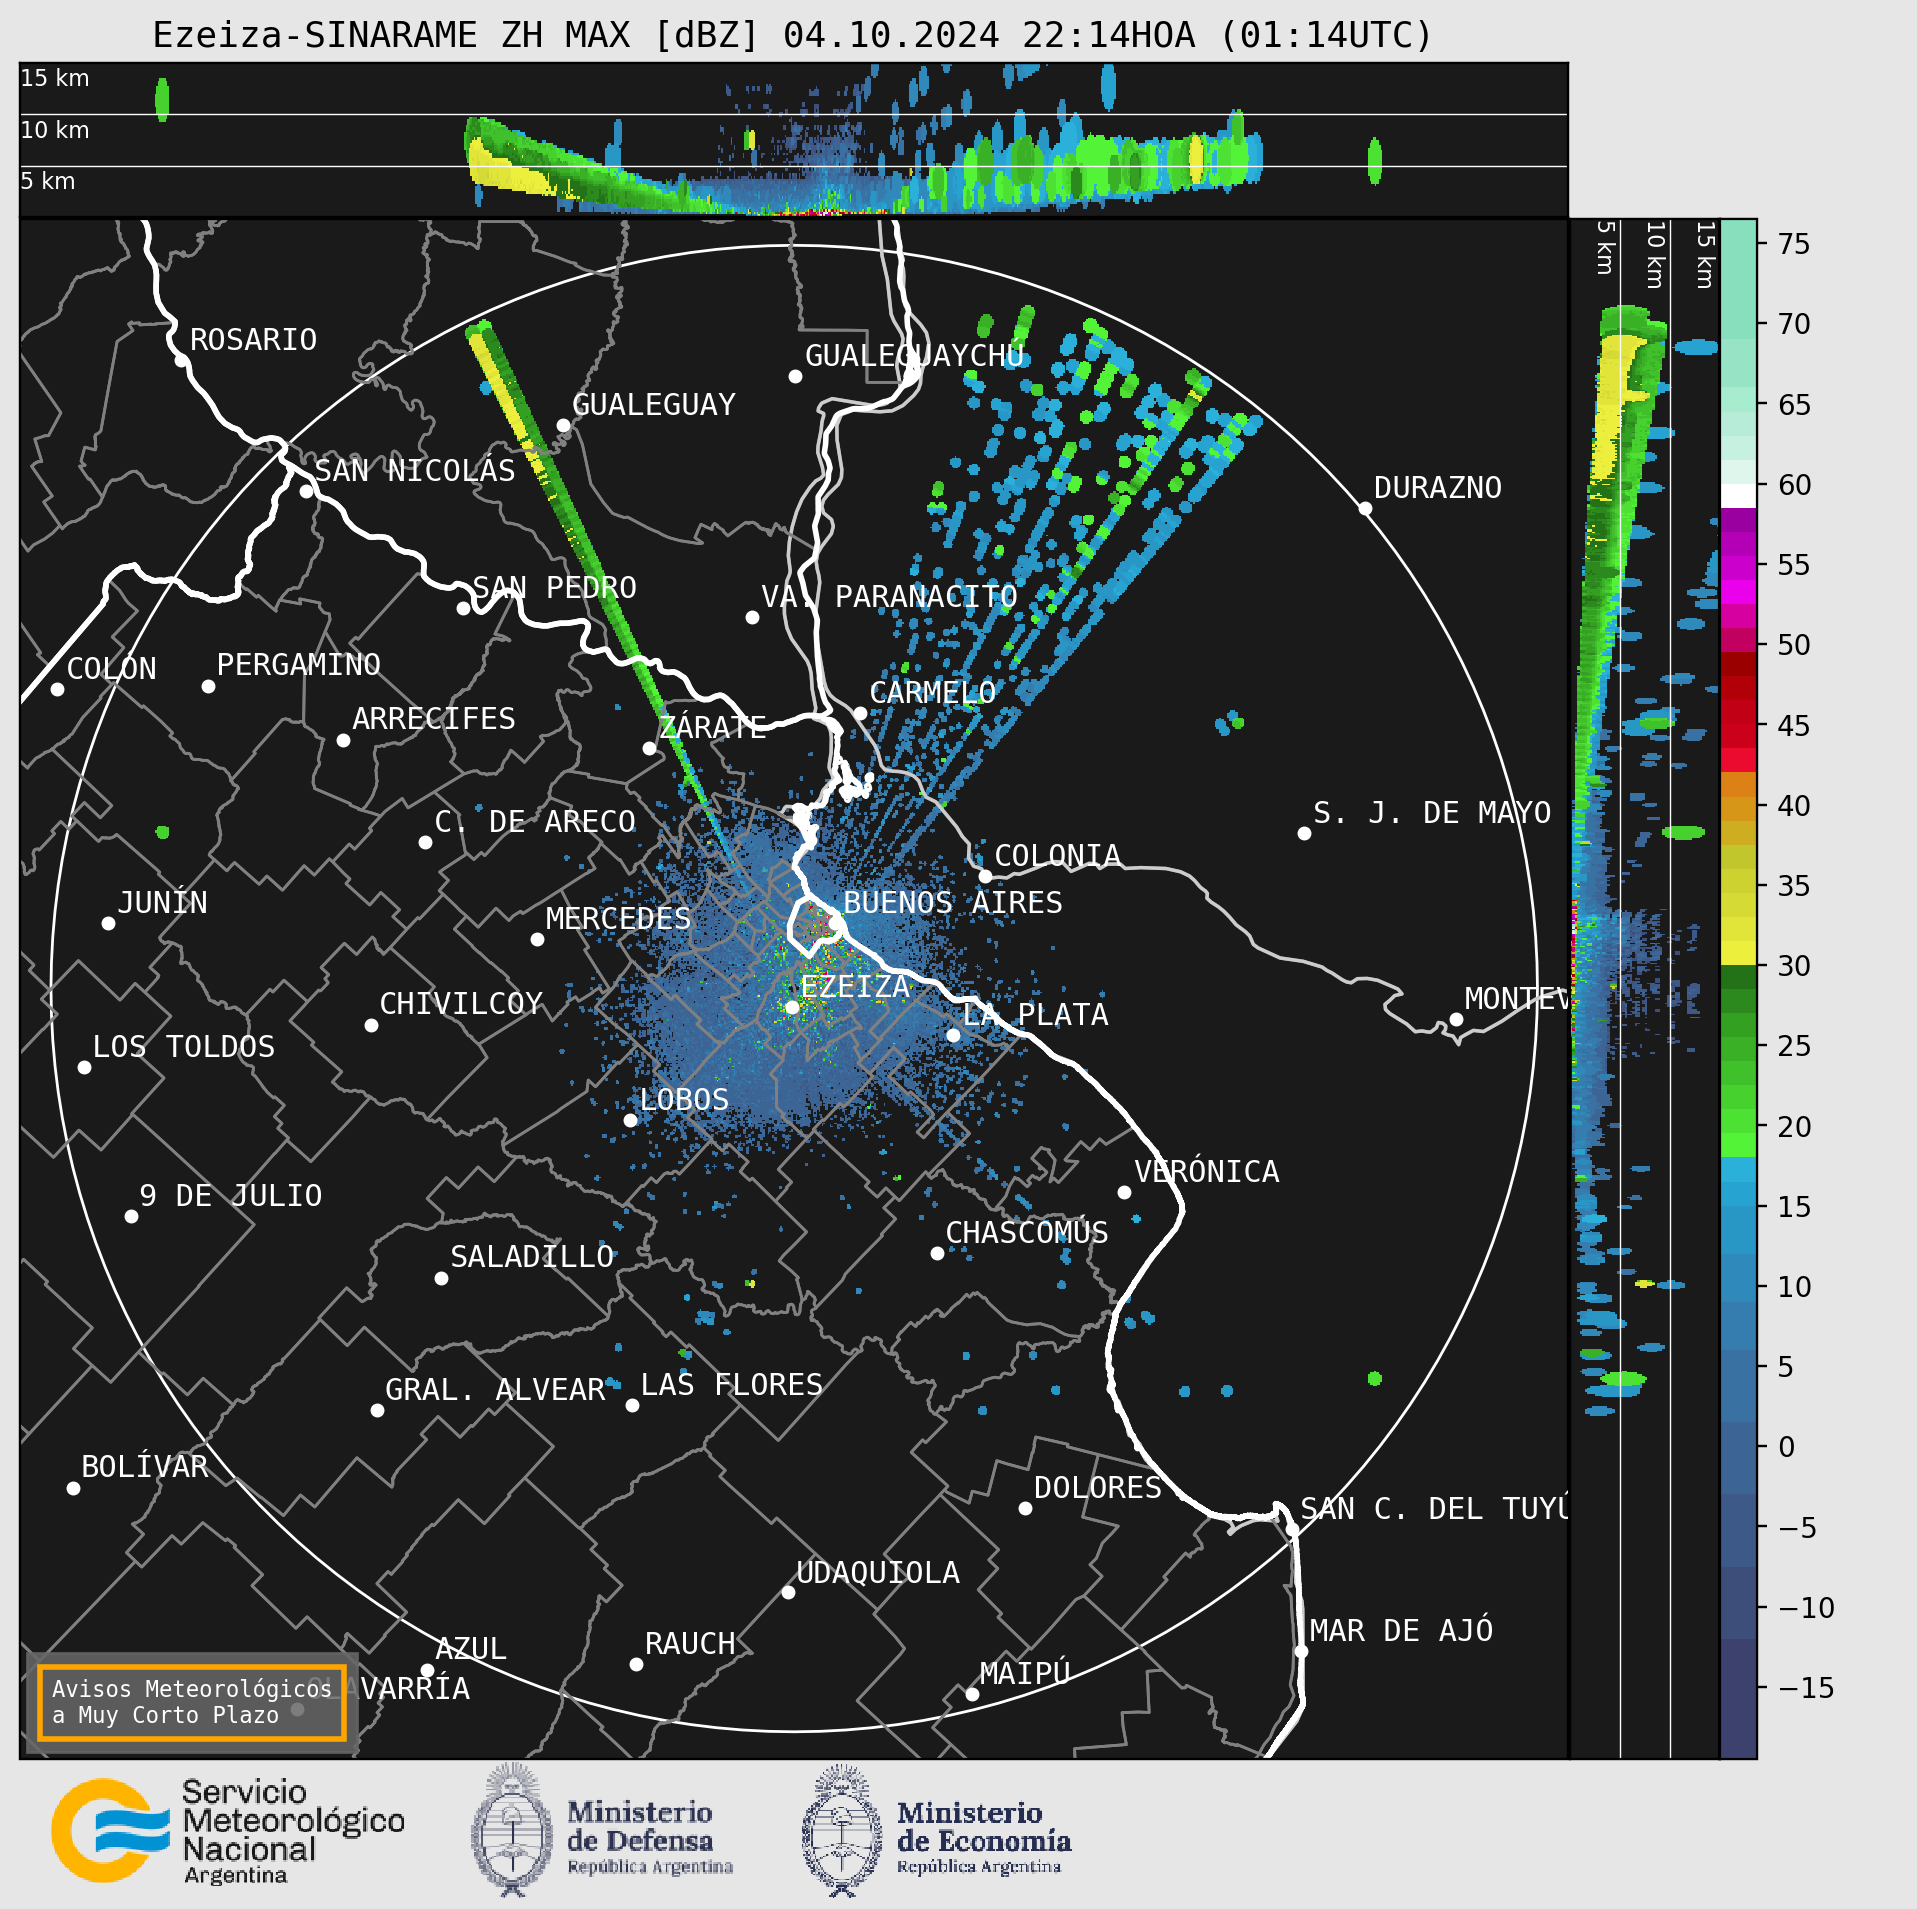The image size is (1917, 1909).
Task: Select the white 60 dBZ band on the color scale
Action: 1738,496
